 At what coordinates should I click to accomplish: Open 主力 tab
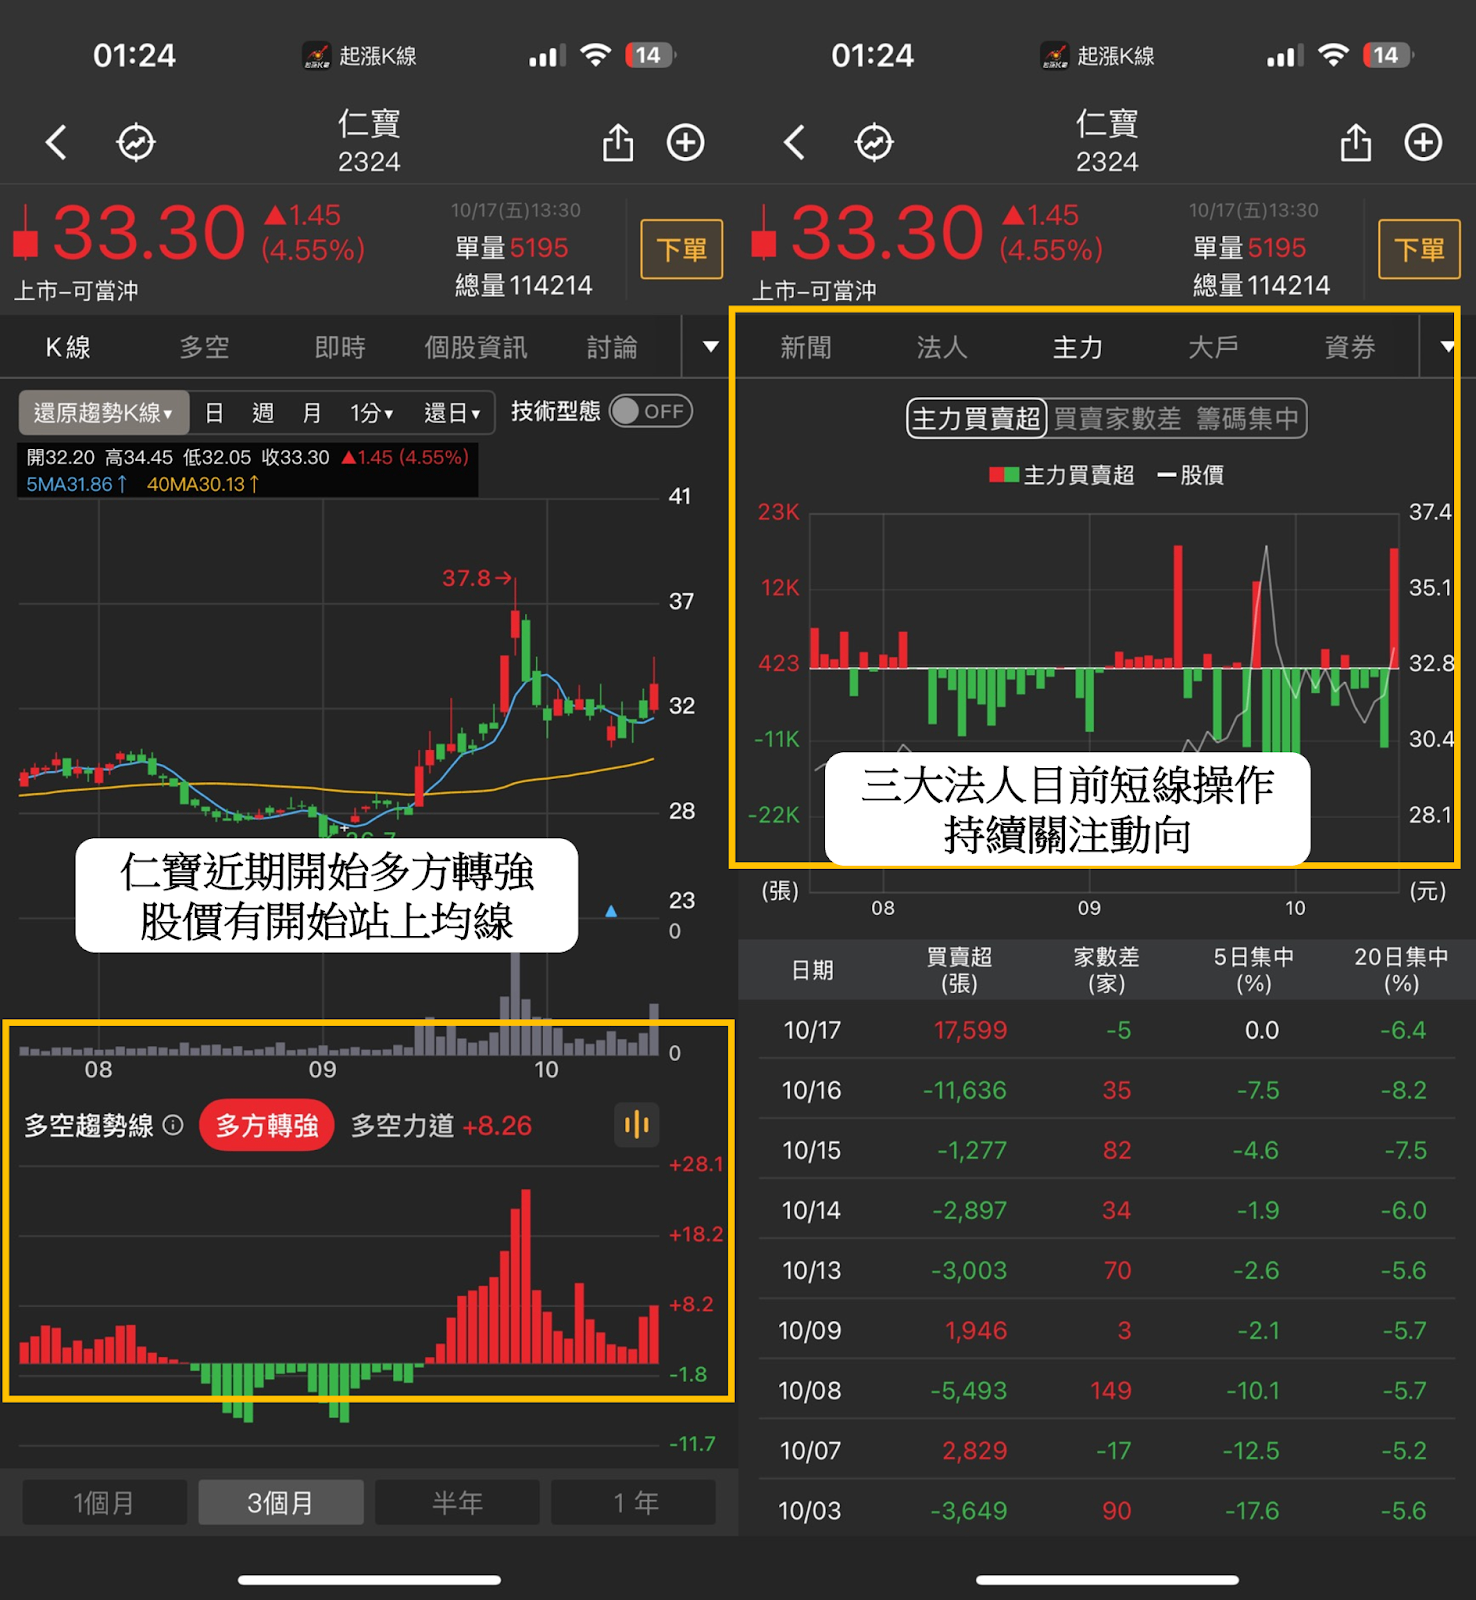point(1078,347)
